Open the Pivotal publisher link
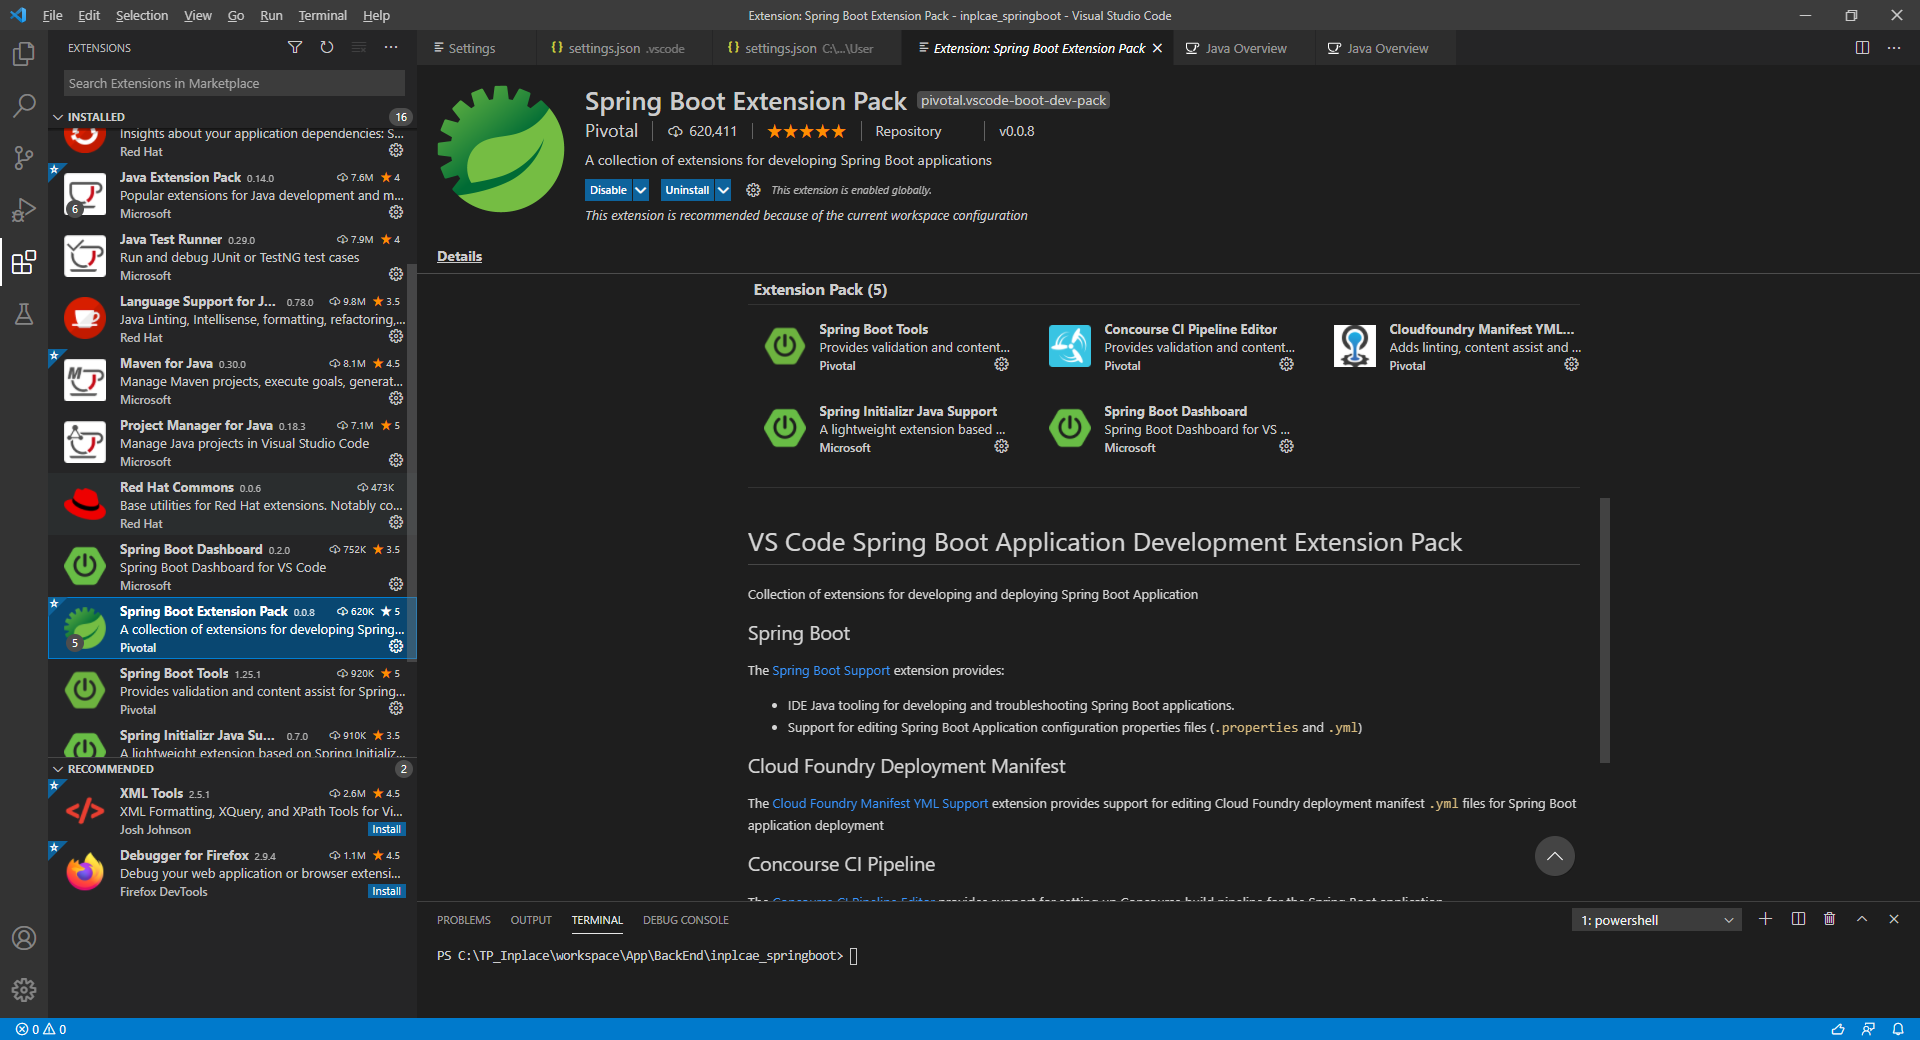The width and height of the screenshot is (1920, 1040). tap(611, 131)
